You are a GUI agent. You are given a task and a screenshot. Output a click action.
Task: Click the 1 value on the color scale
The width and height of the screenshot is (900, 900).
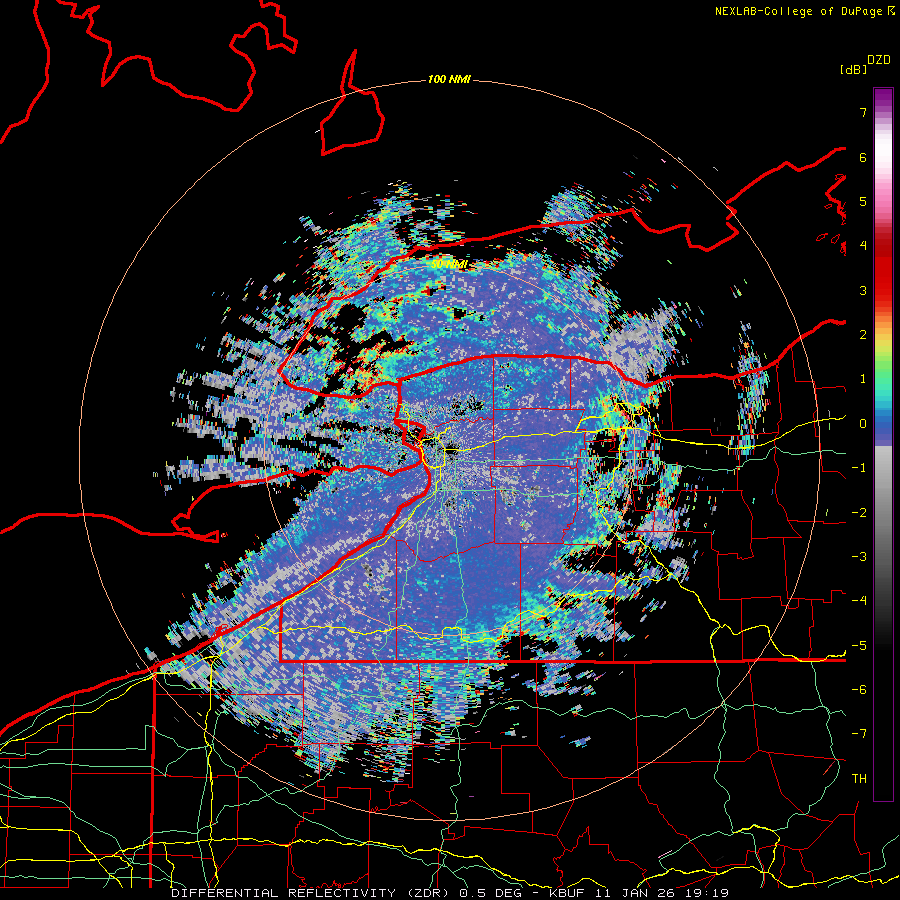(863, 379)
